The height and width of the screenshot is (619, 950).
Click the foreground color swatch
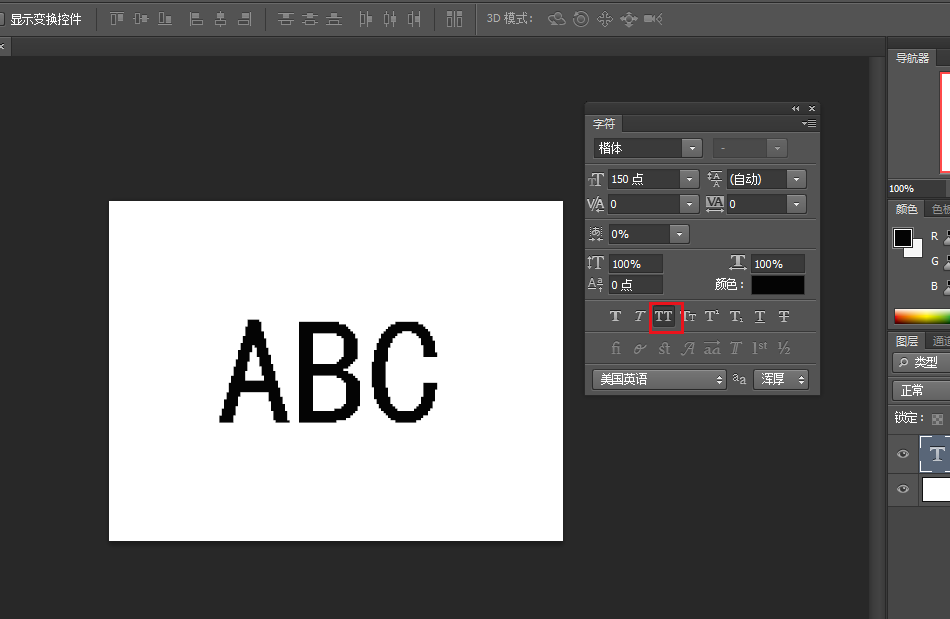[902, 237]
